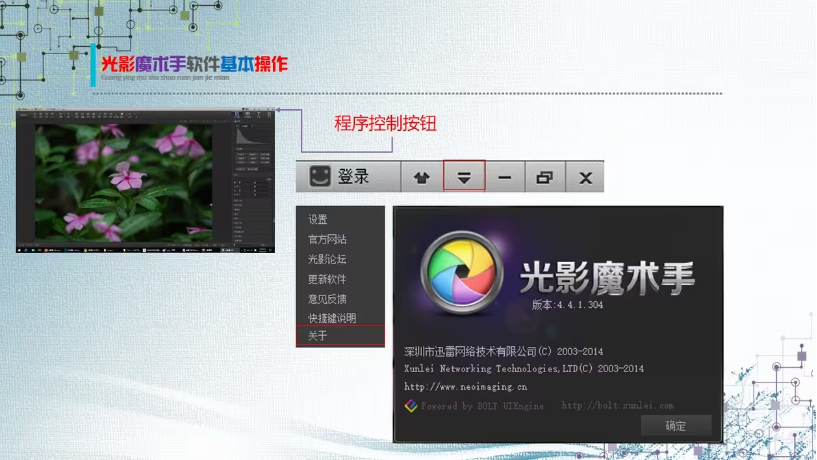The height and width of the screenshot is (460, 817).
Task: Click the flower photo in the software screenshot
Action: coord(123,183)
